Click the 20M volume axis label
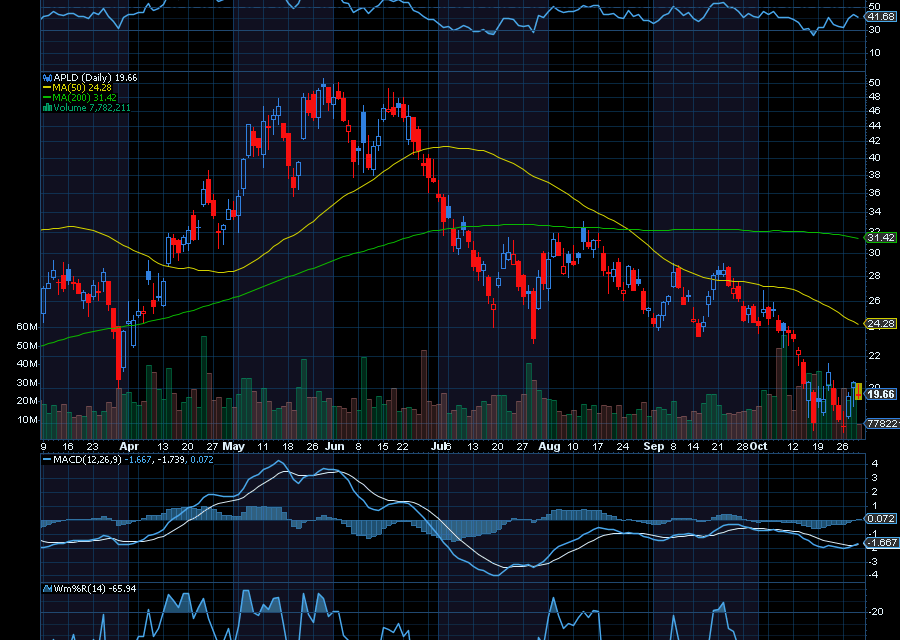This screenshot has height=640, width=900. [x=27, y=401]
